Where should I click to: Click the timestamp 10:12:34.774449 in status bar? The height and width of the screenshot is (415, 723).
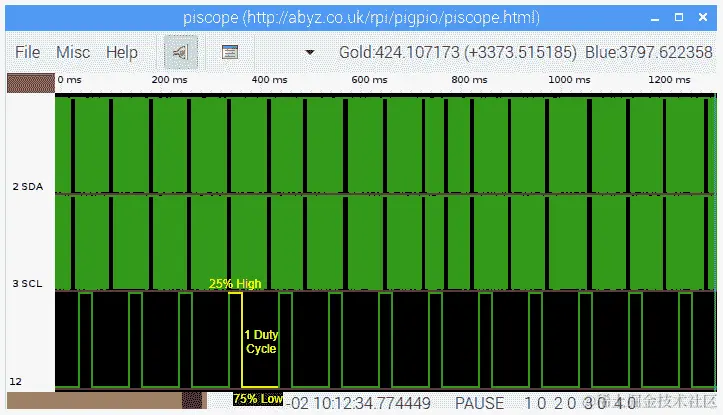372,403
